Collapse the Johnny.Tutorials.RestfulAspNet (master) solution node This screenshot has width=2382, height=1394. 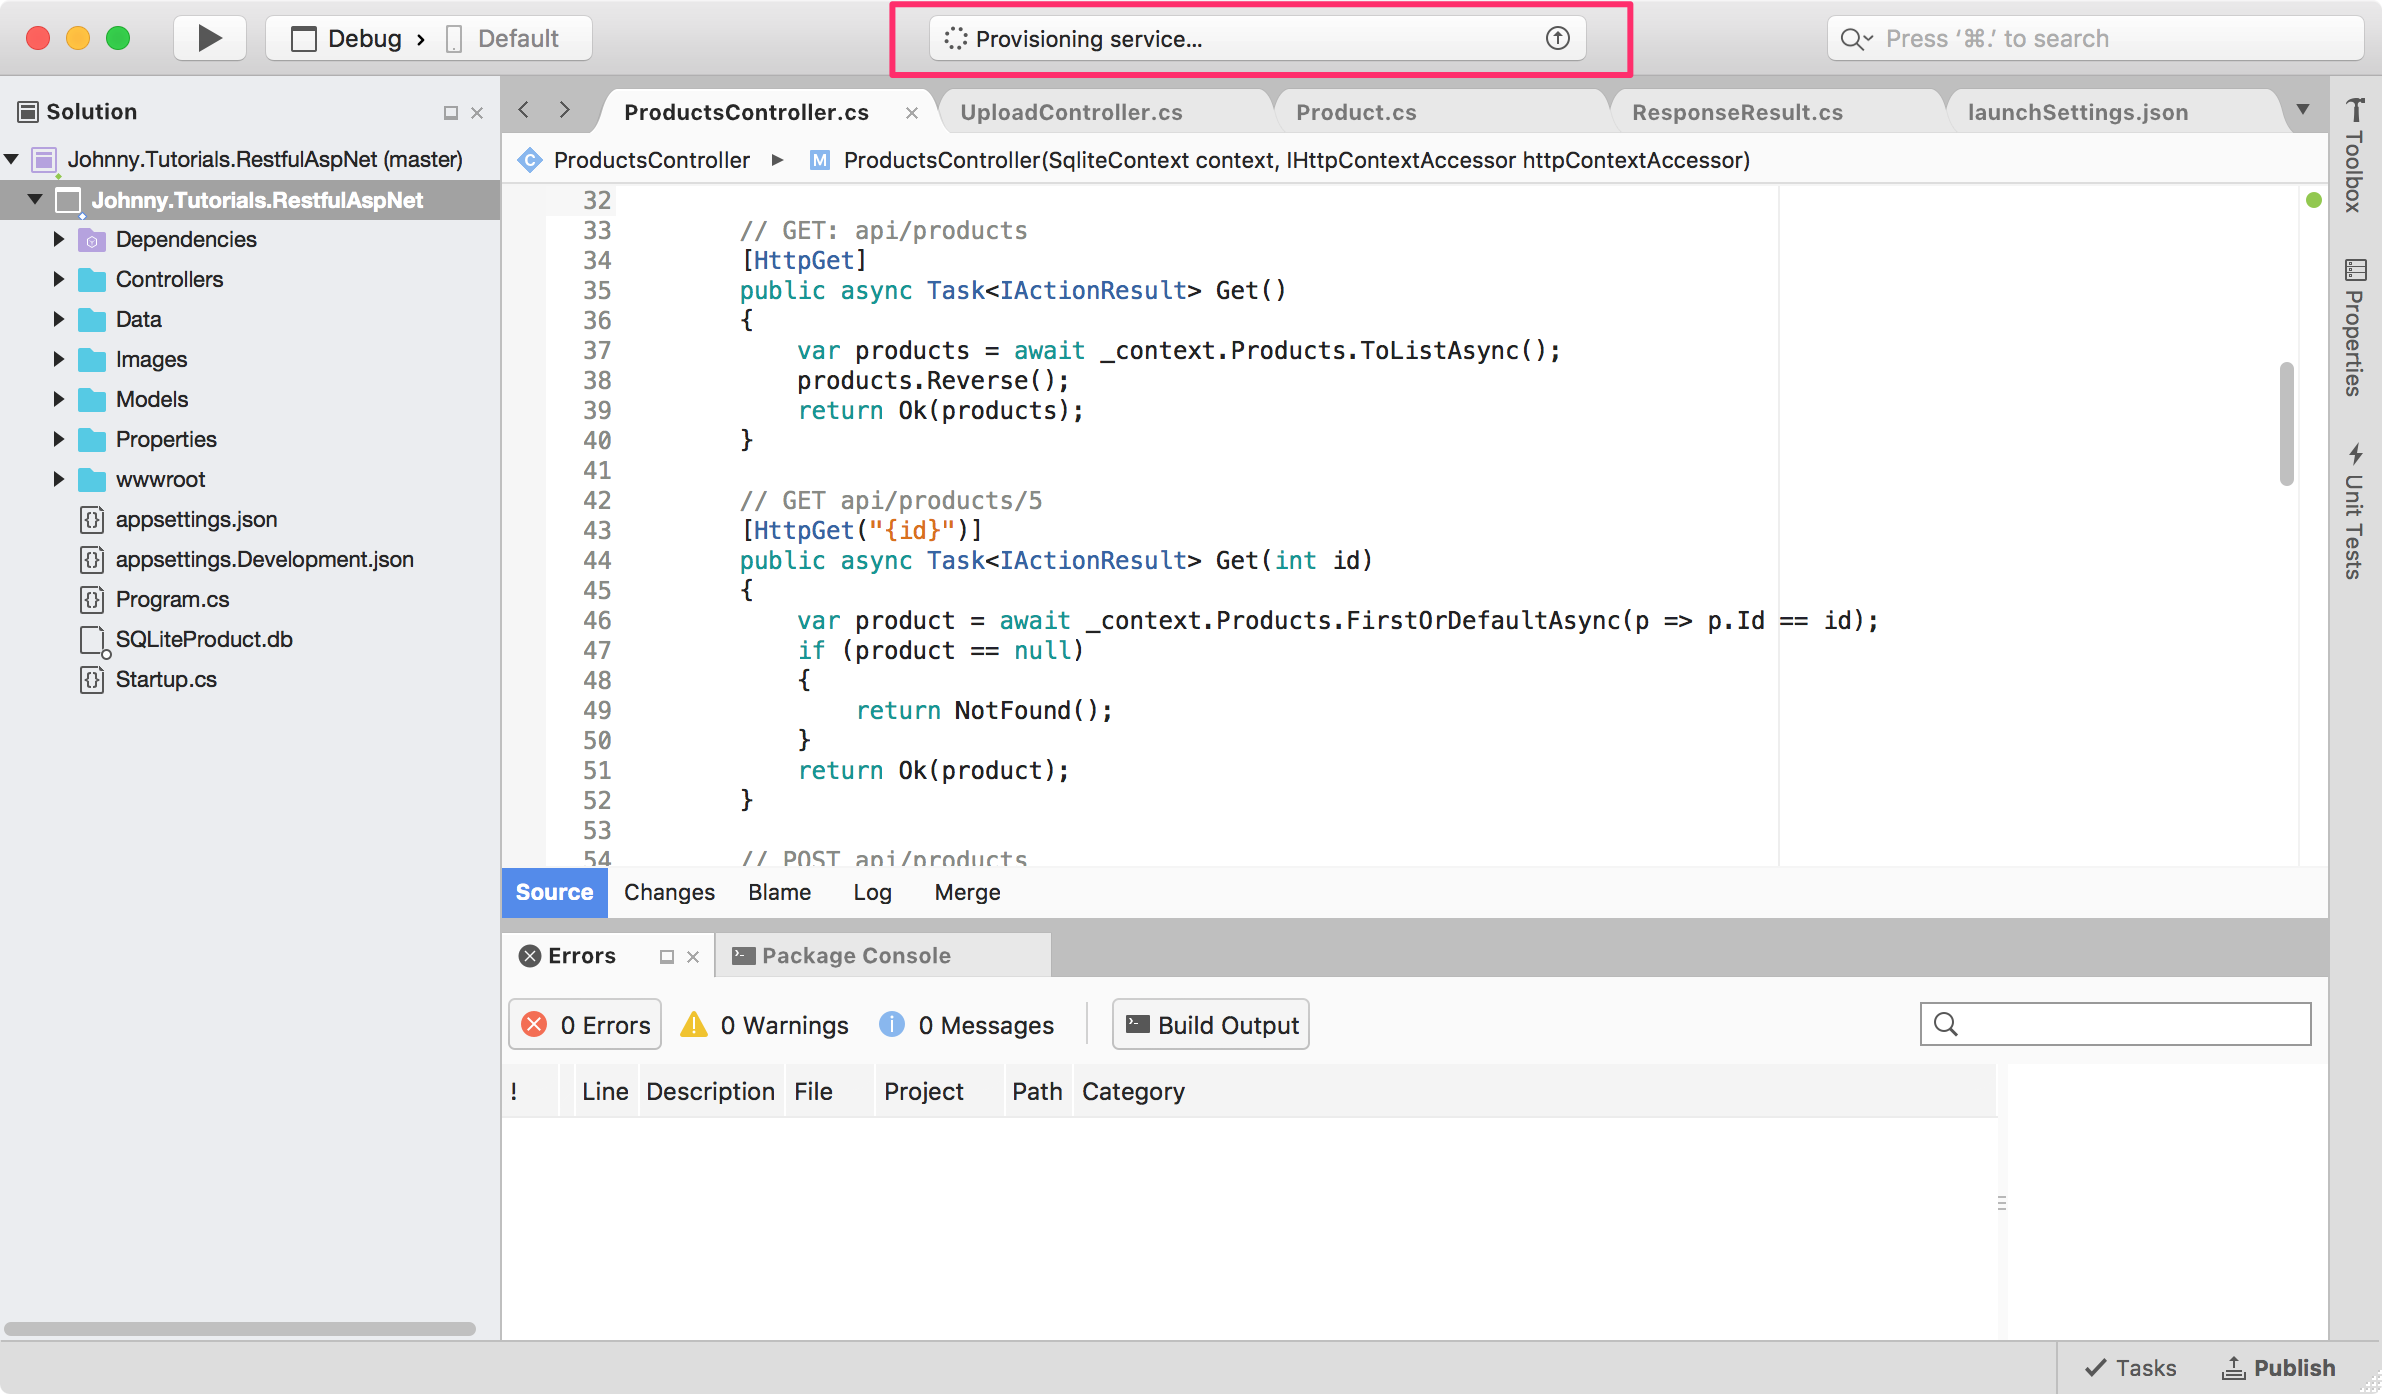click(12, 159)
